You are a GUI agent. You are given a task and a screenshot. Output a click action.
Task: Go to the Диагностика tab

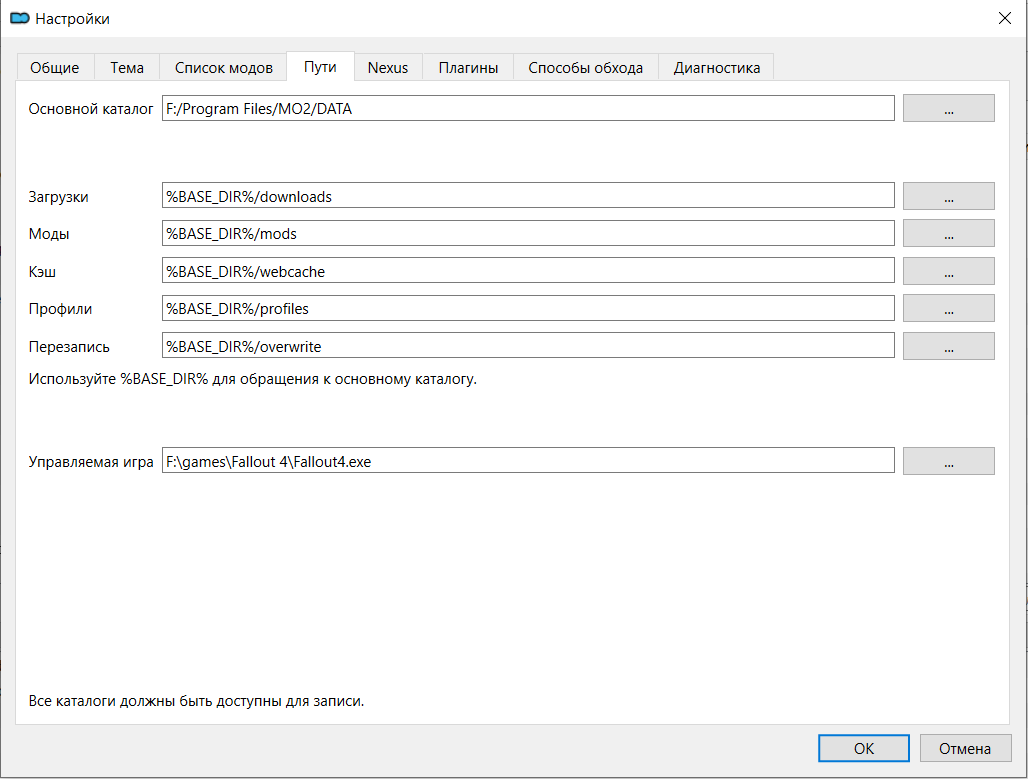(x=716, y=68)
